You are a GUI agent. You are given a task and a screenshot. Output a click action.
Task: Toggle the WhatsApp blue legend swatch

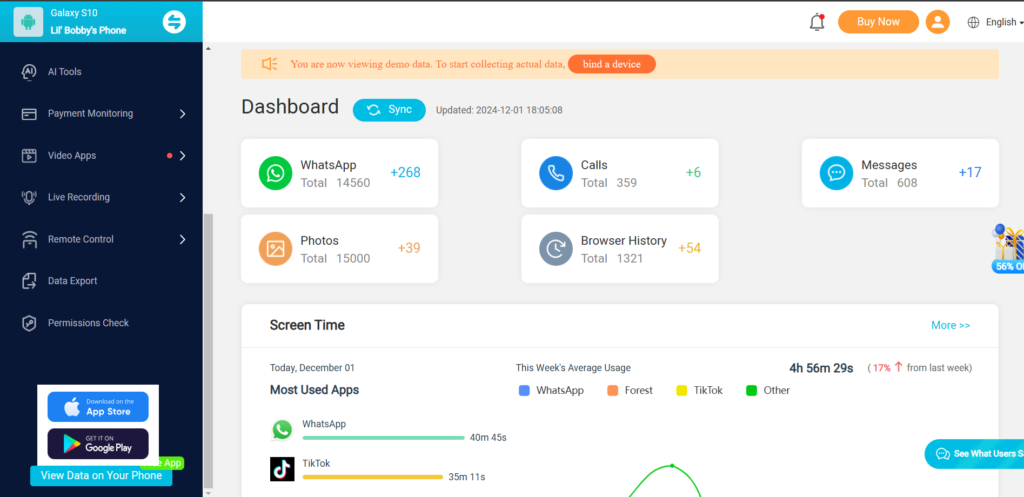(524, 391)
